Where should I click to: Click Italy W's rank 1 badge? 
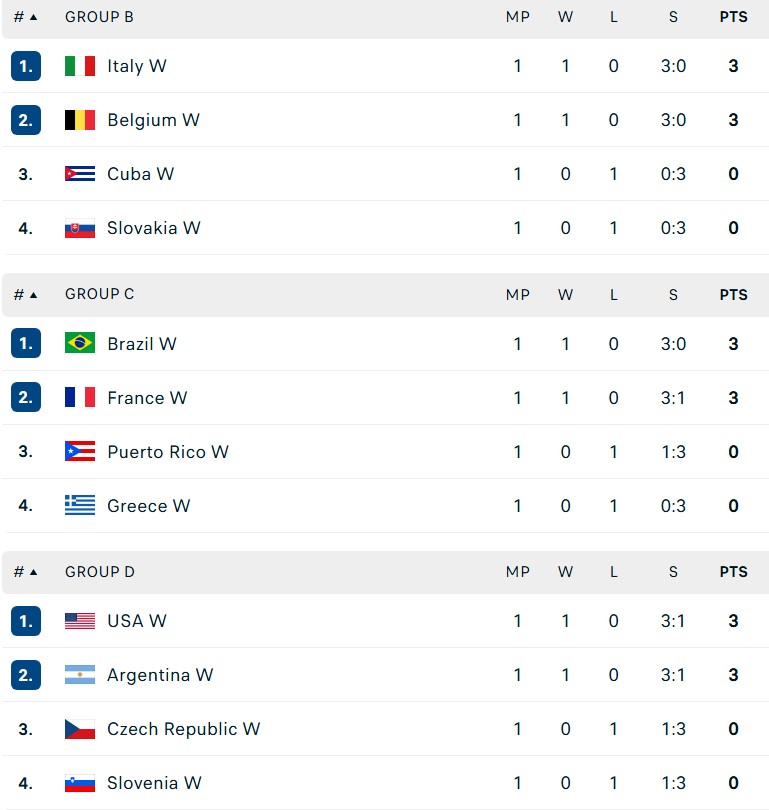[x=26, y=66]
